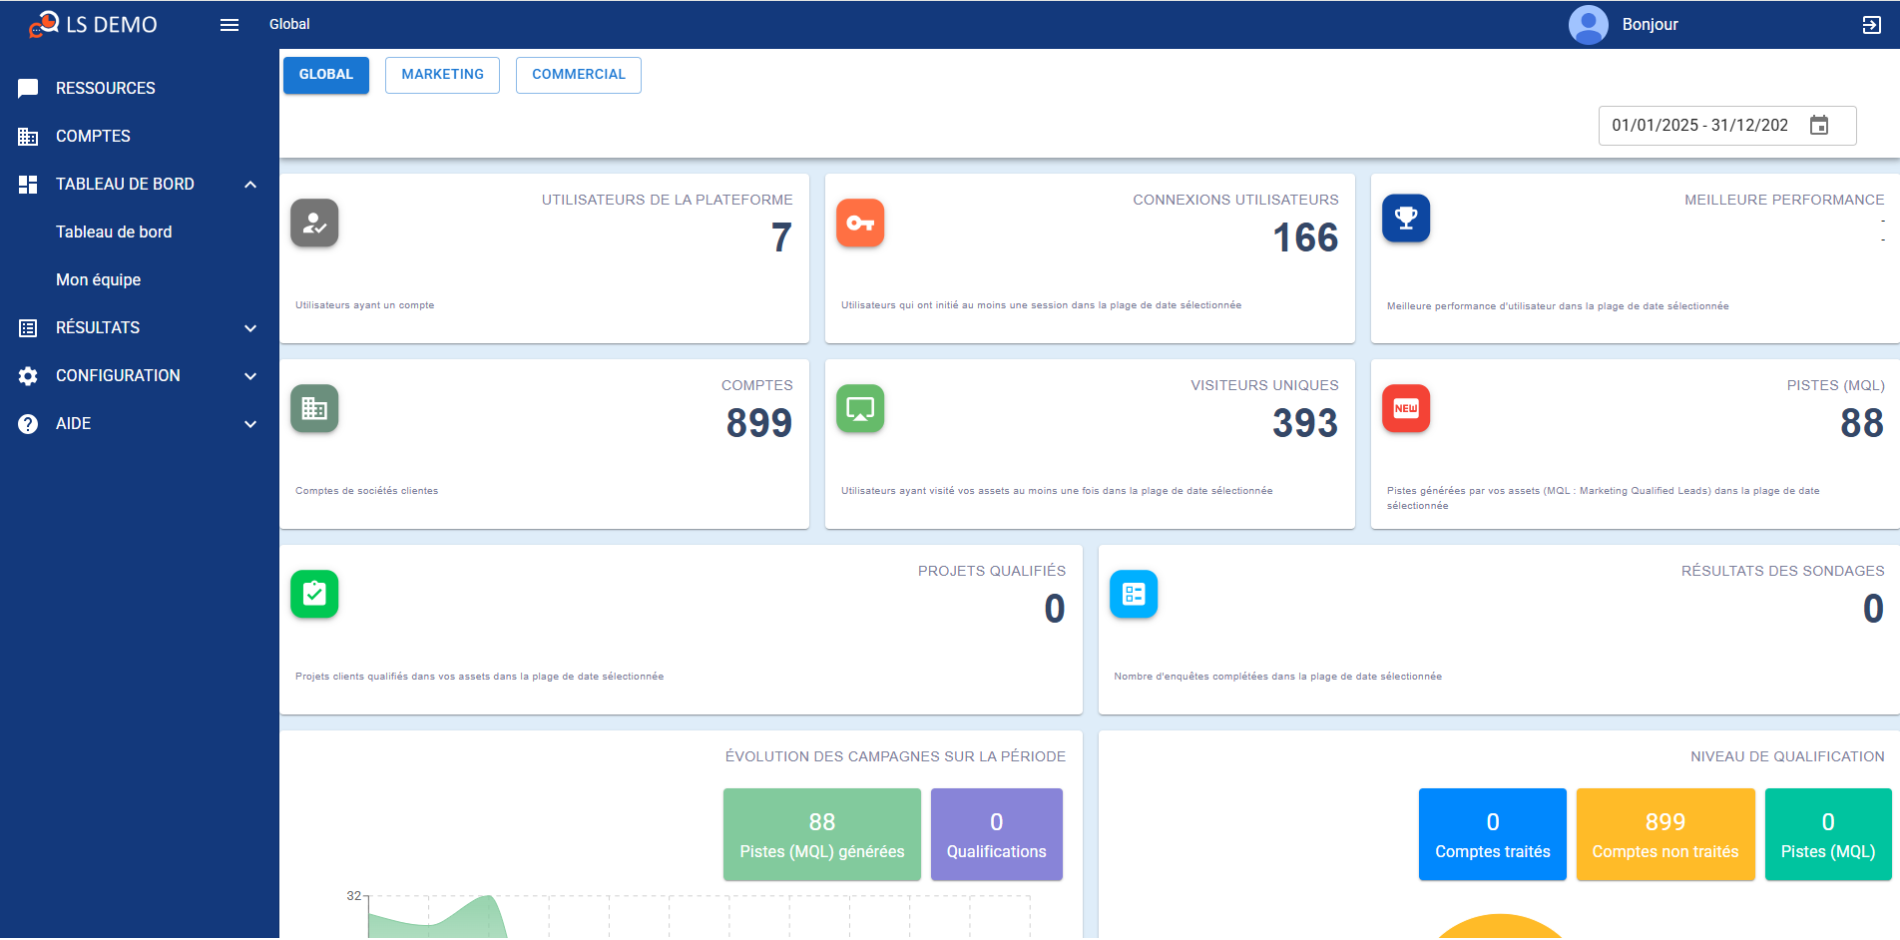Open Comptes in the sidebar
The height and width of the screenshot is (940, 1900).
(x=139, y=136)
